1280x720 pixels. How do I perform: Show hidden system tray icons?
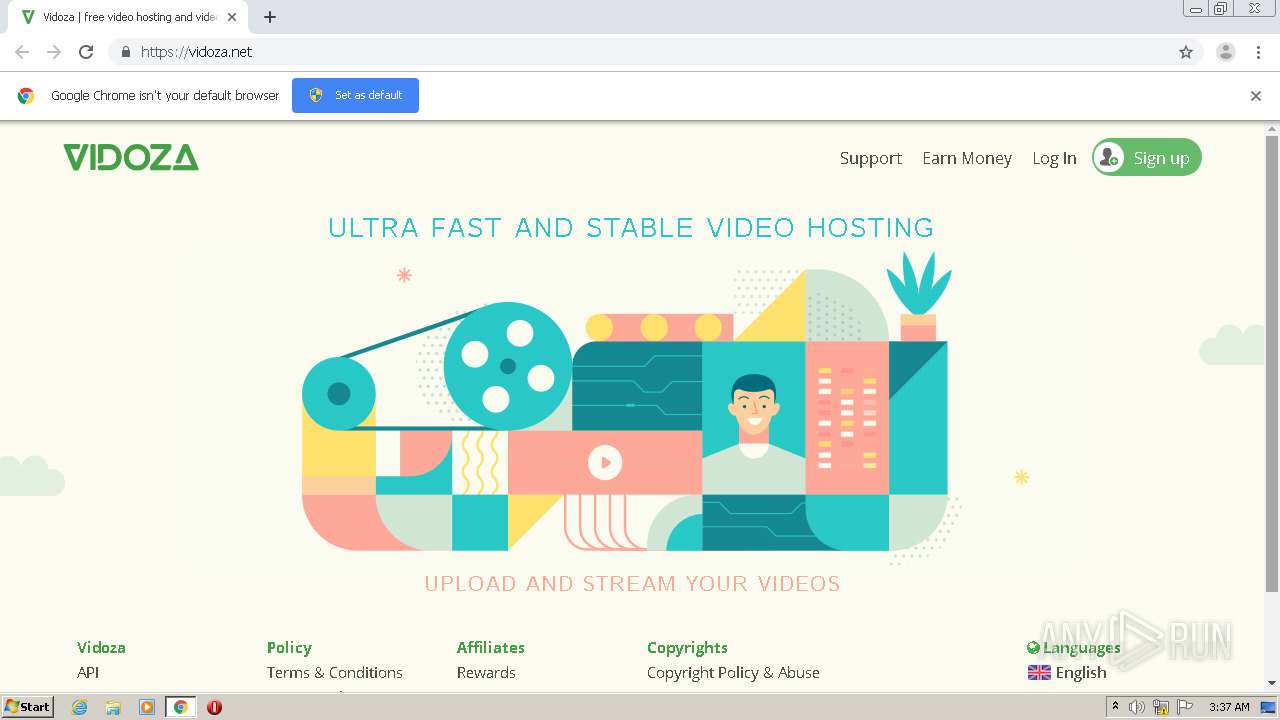click(x=1115, y=707)
